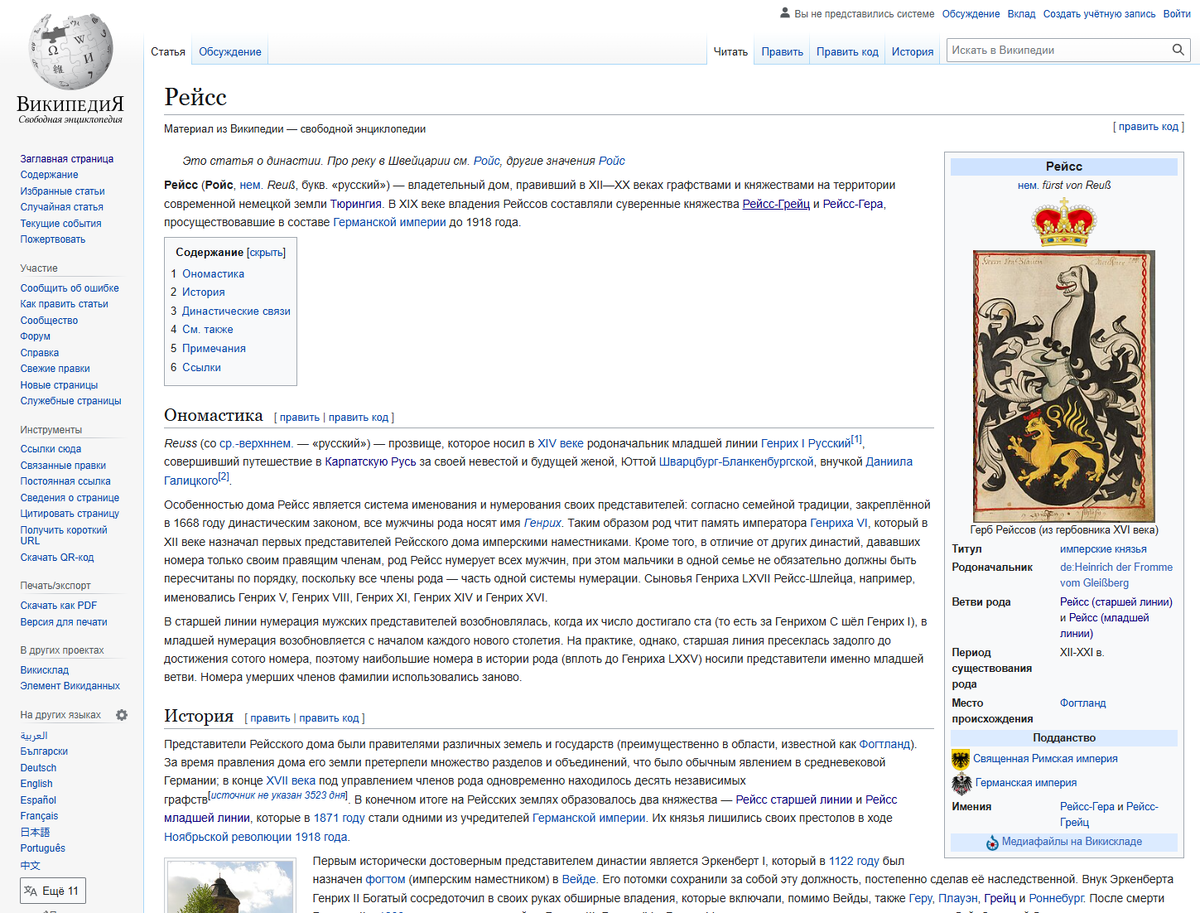Open the 1871 году link
Screen dimensions: 1200x913
tap(339, 818)
